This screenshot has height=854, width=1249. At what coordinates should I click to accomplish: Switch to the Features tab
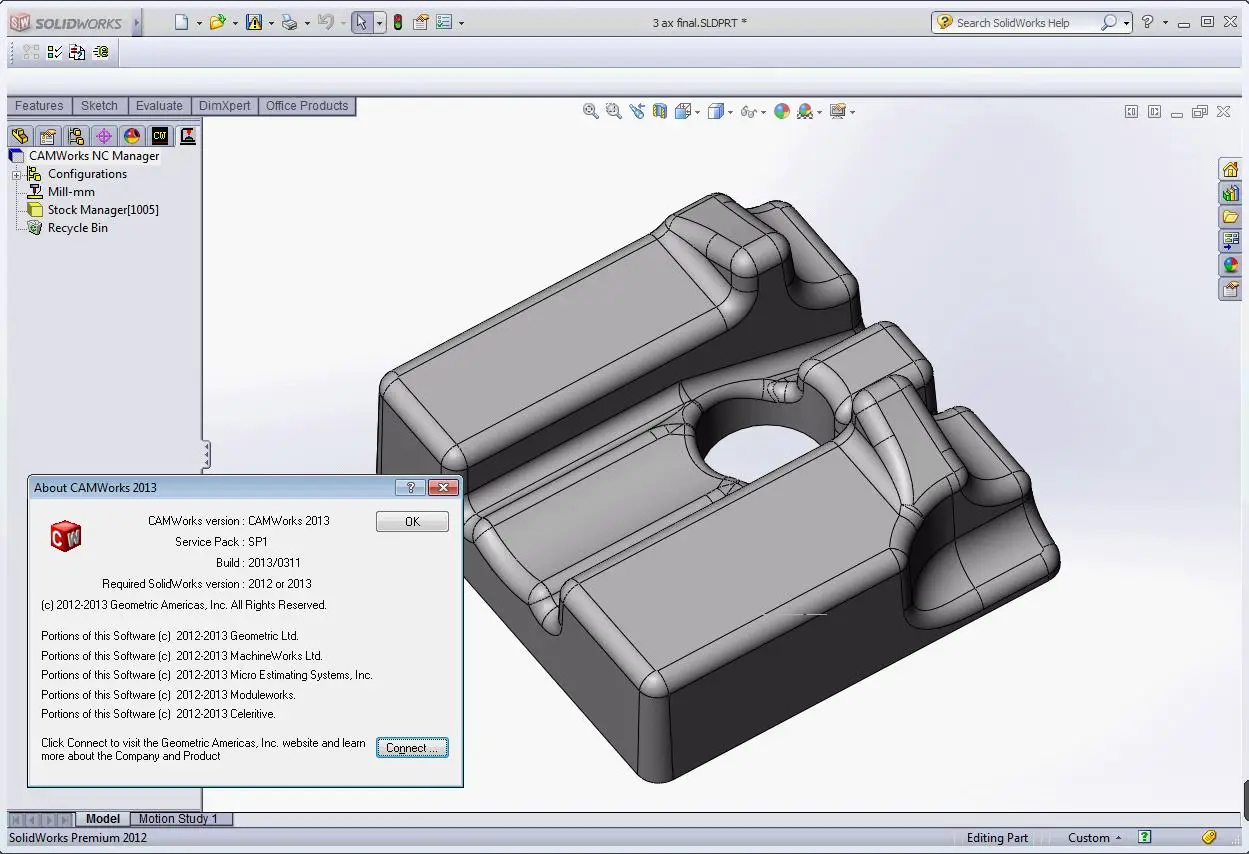tap(39, 106)
